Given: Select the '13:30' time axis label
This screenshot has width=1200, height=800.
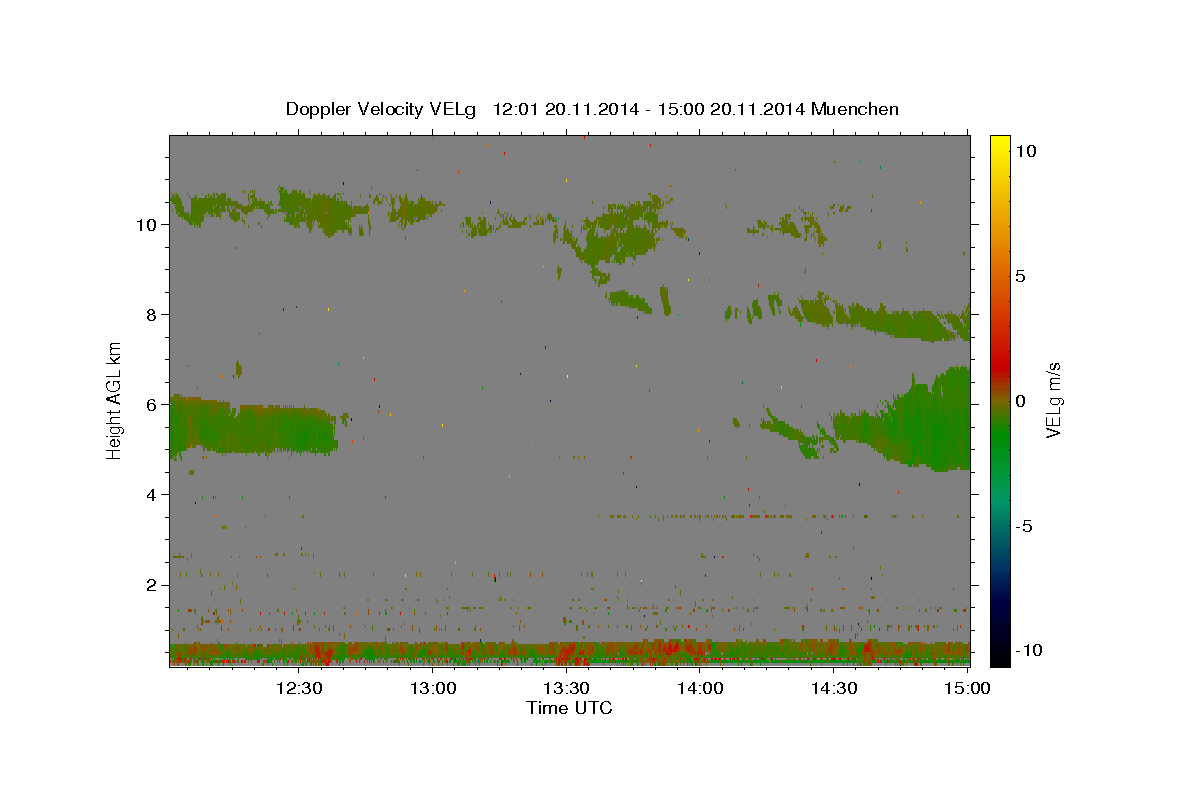Looking at the screenshot, I should pyautogui.click(x=567, y=688).
